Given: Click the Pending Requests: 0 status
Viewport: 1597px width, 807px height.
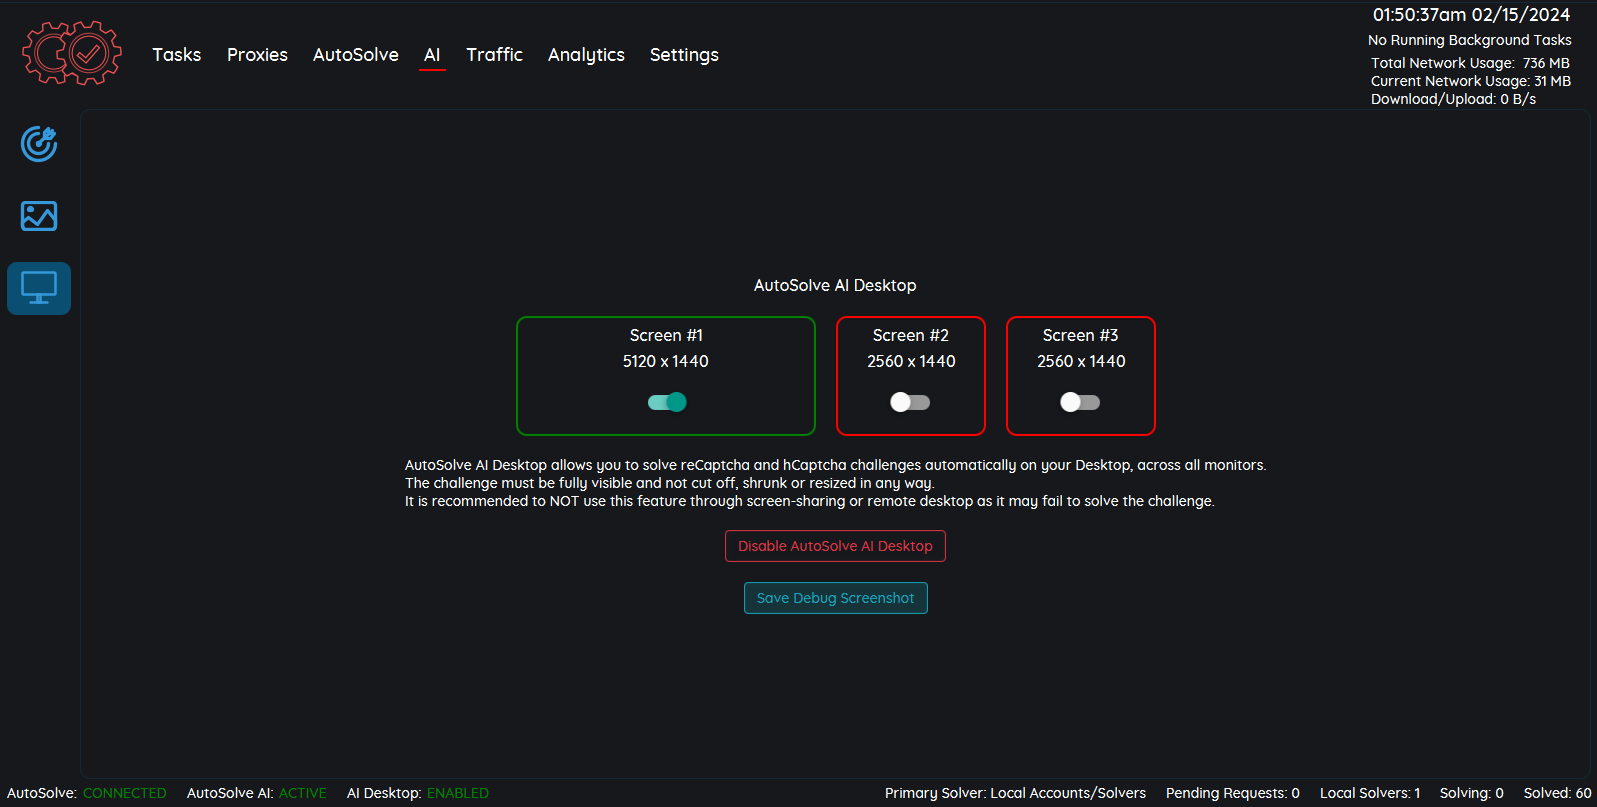Looking at the screenshot, I should pyautogui.click(x=1233, y=793).
